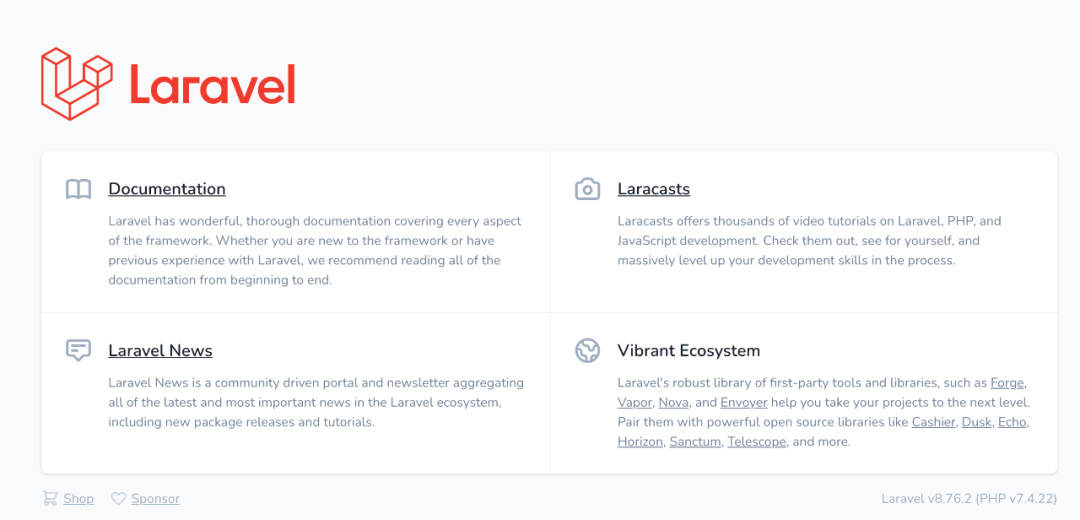1080x520 pixels.
Task: Click the chat bubble Laravel News icon
Action: click(79, 351)
